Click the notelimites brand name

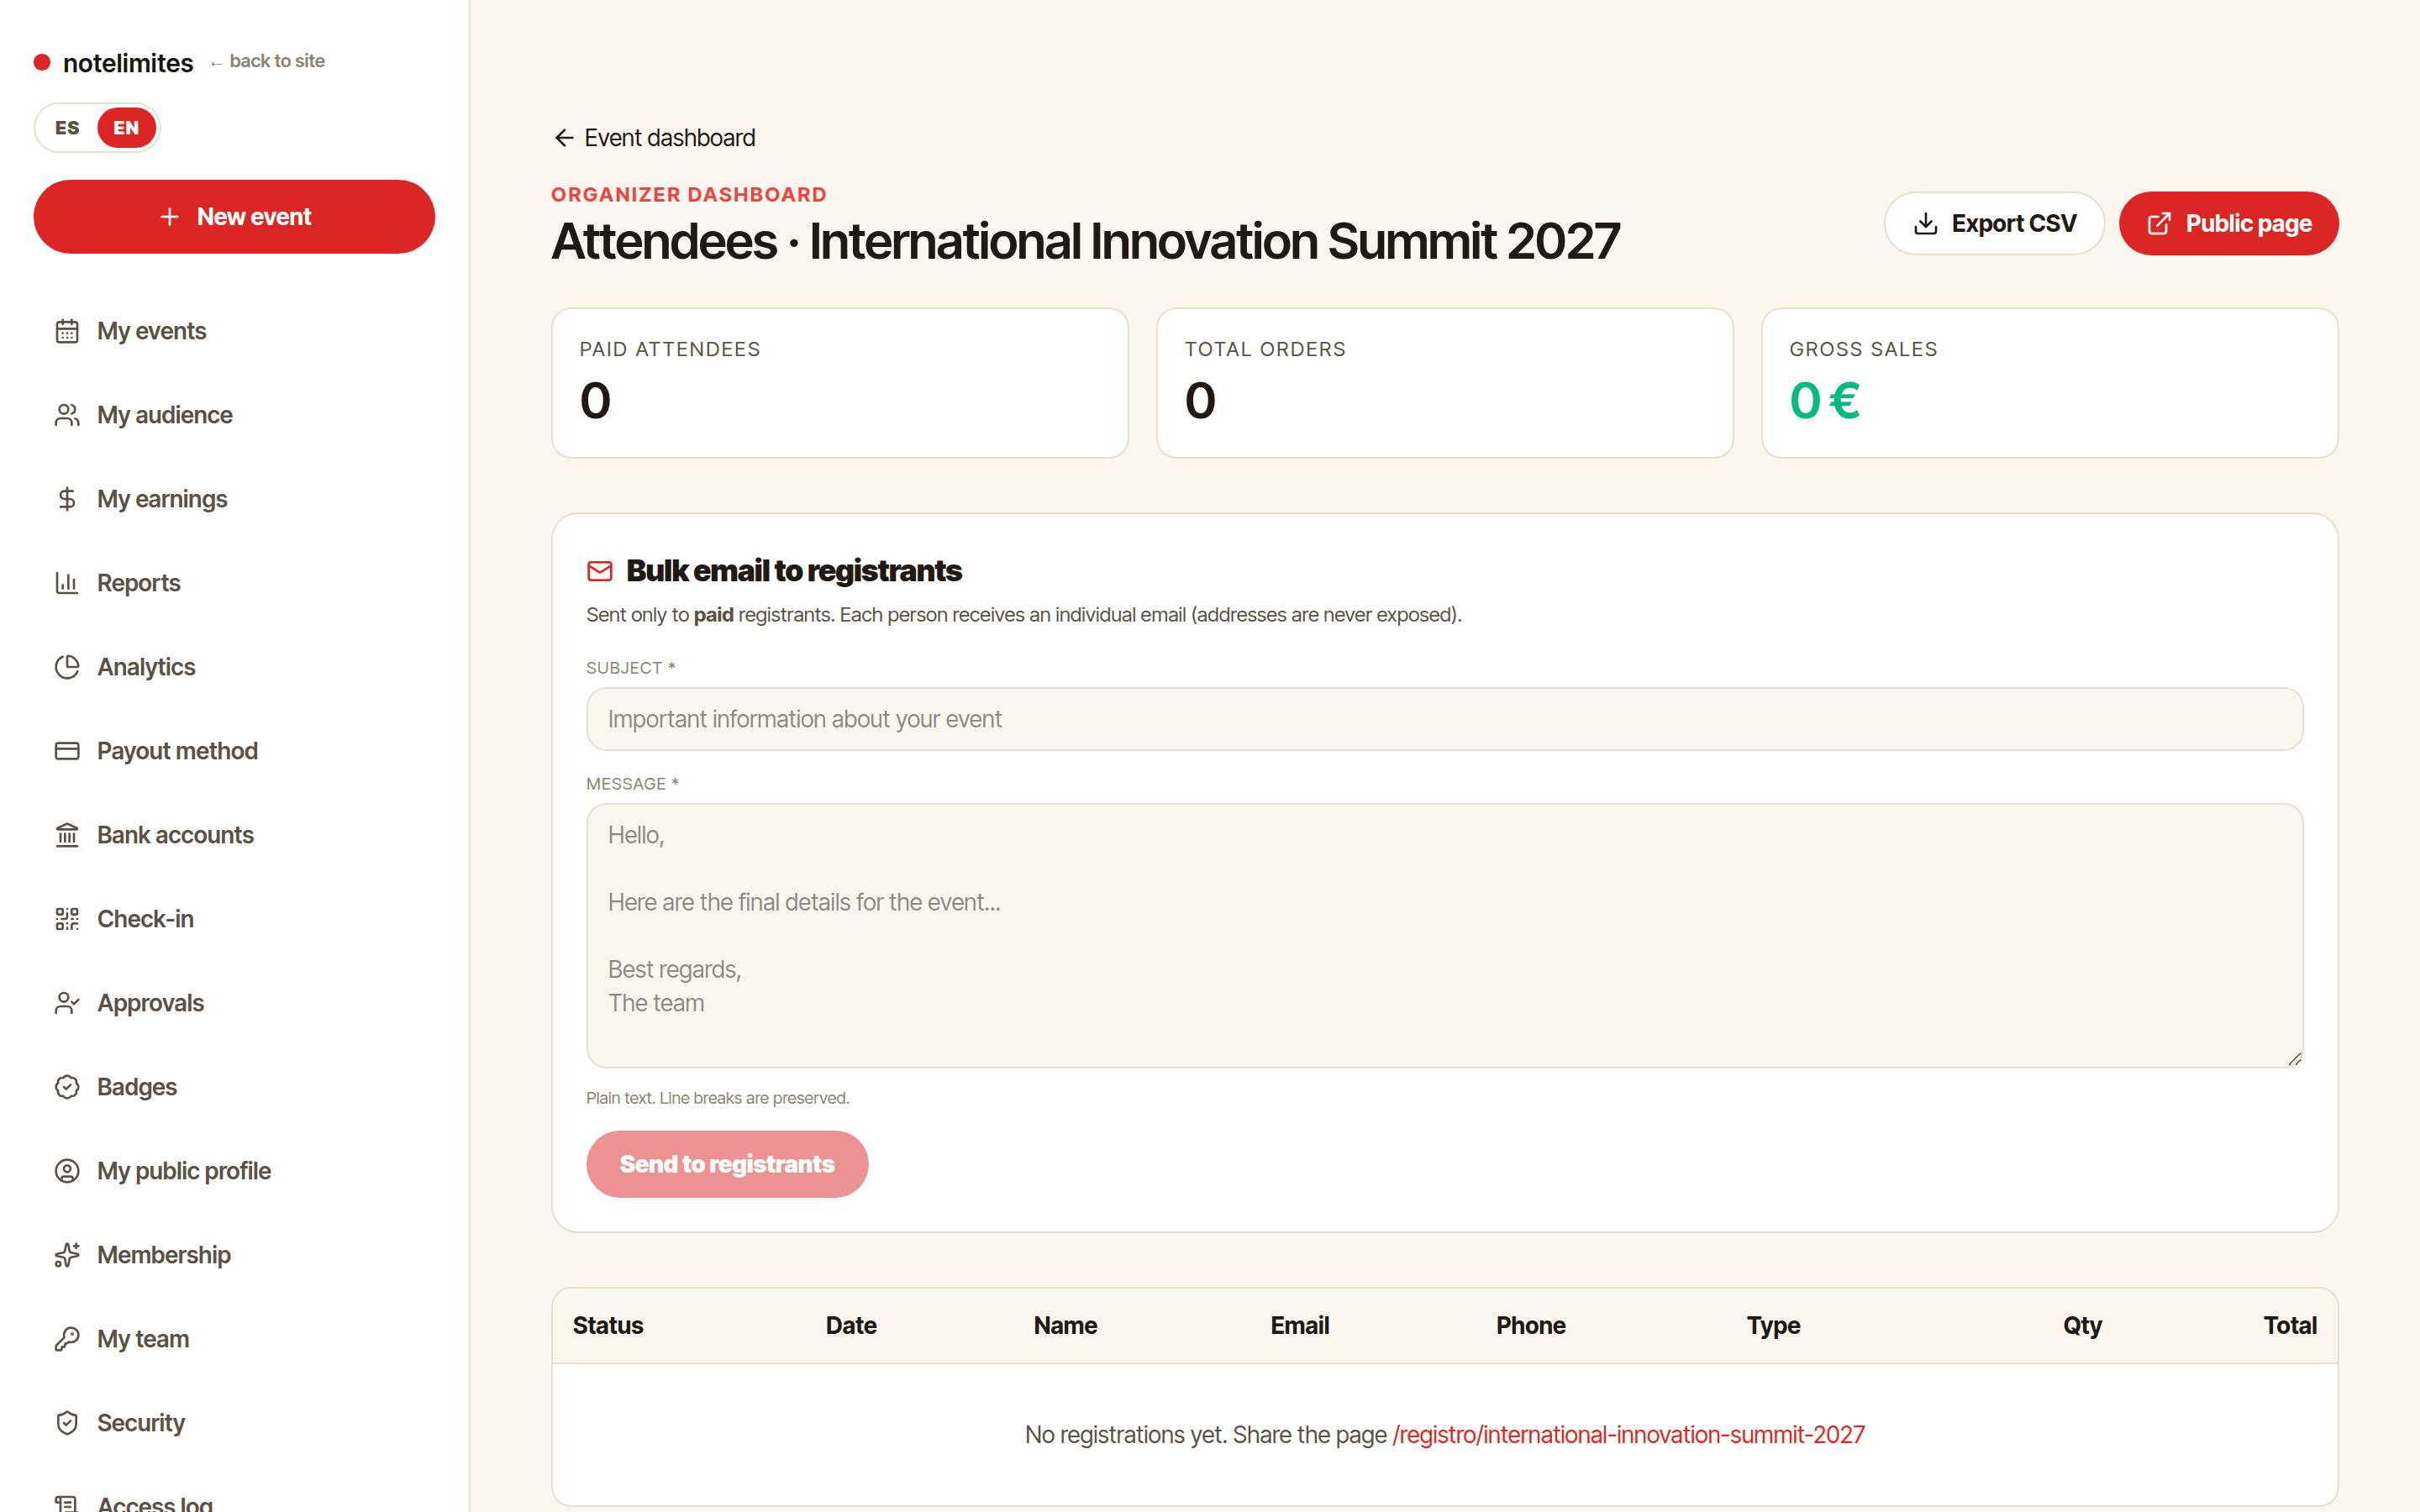128,63
